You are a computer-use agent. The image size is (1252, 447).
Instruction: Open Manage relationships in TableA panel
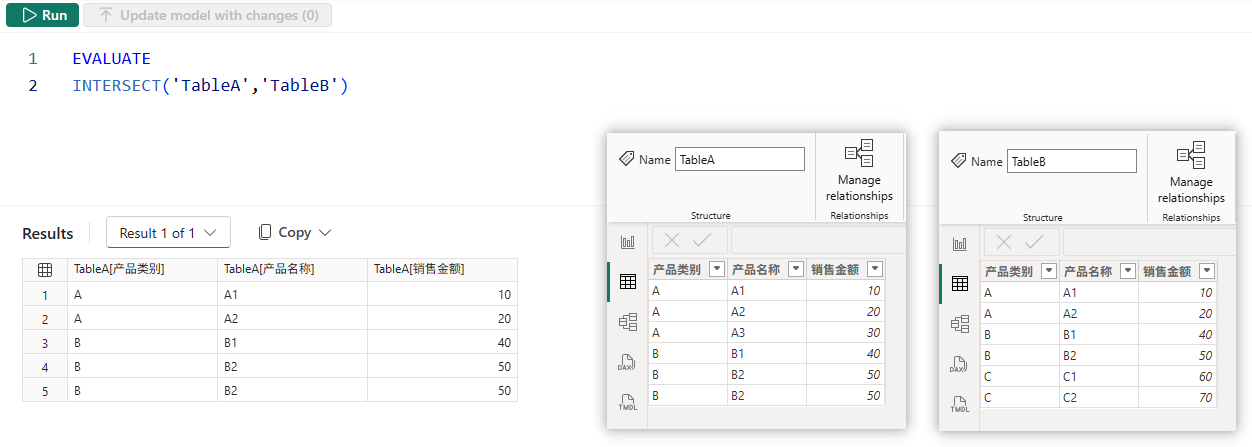pyautogui.click(x=859, y=171)
